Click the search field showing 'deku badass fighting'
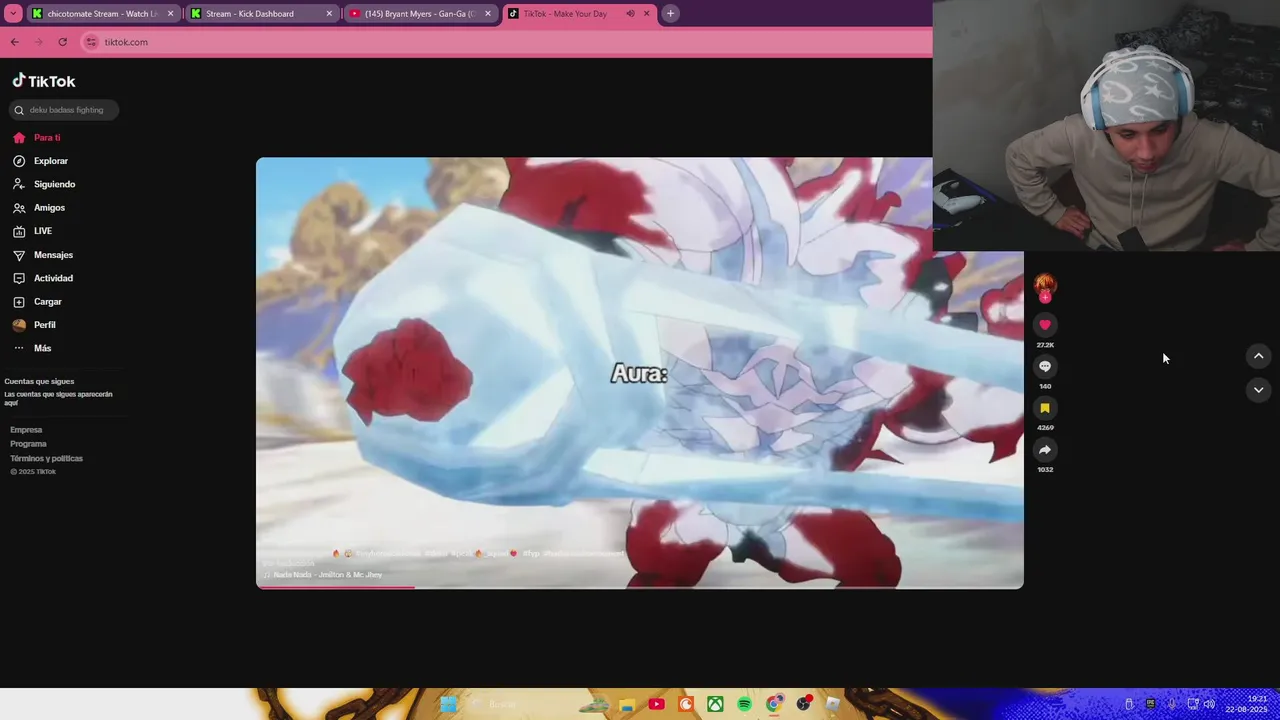Image resolution: width=1280 pixels, height=720 pixels. point(65,110)
